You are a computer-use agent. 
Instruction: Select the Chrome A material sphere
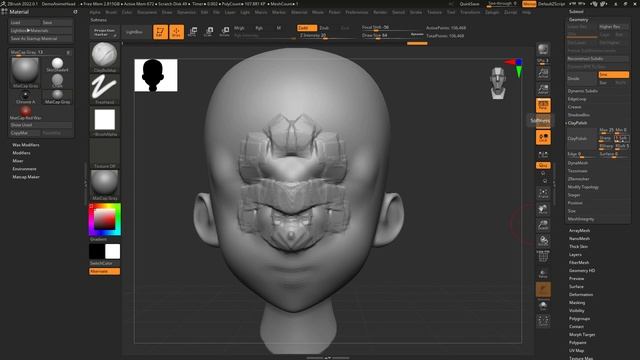tap(25, 97)
